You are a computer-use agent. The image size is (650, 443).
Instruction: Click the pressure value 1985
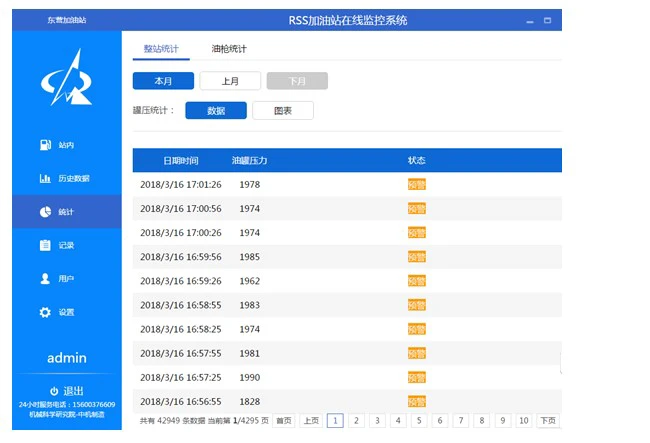(250, 257)
